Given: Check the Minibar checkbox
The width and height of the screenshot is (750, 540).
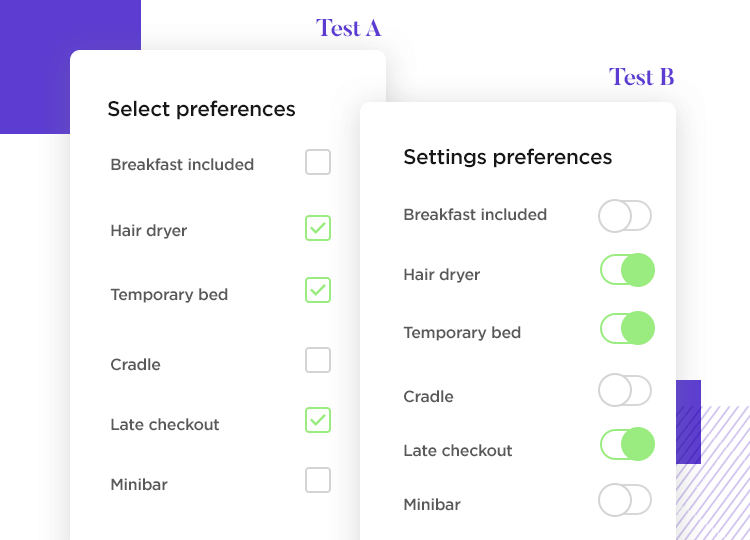Looking at the screenshot, I should pyautogui.click(x=318, y=480).
